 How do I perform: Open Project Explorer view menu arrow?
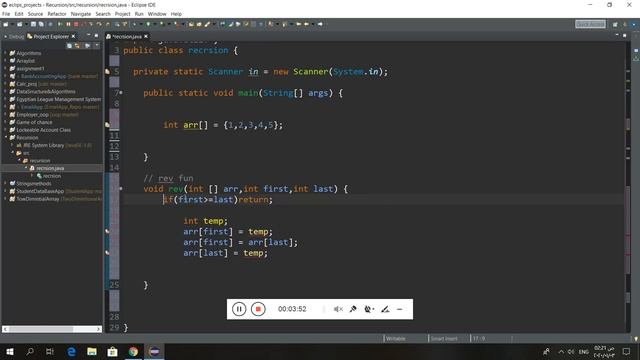click(x=96, y=46)
